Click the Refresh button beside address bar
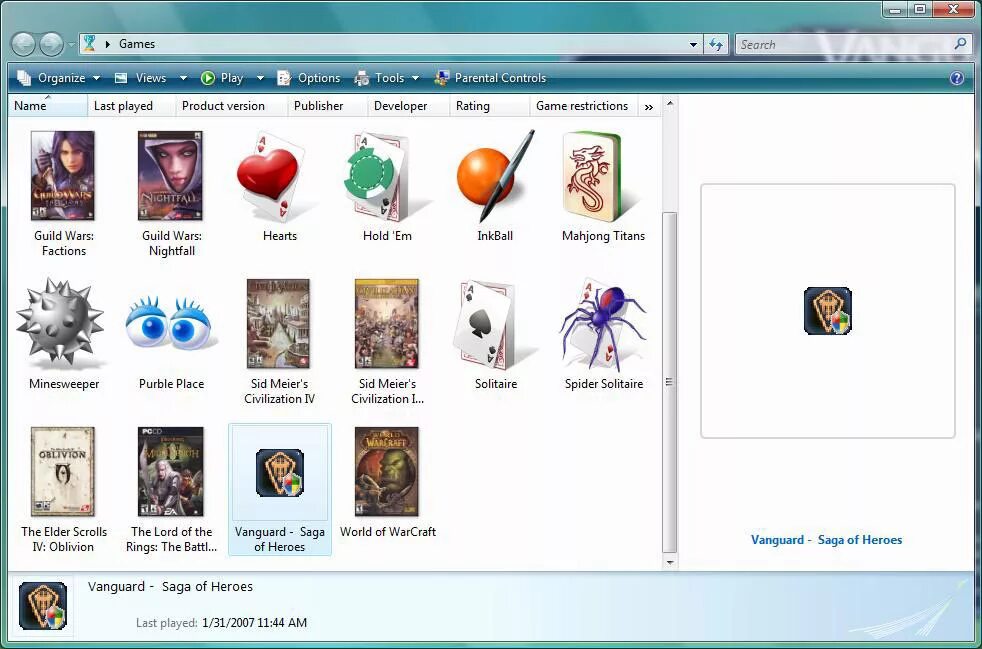 click(716, 44)
